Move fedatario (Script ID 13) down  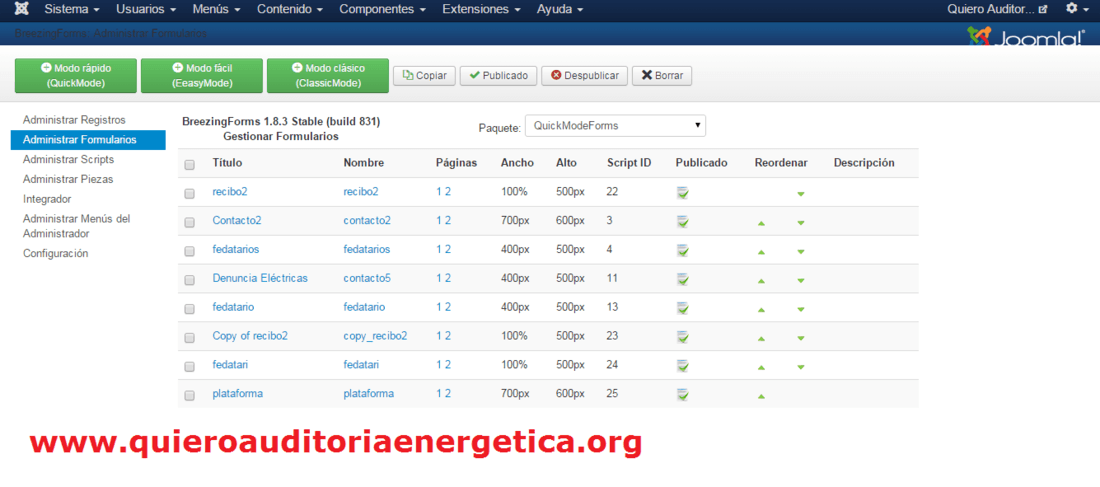click(x=800, y=309)
